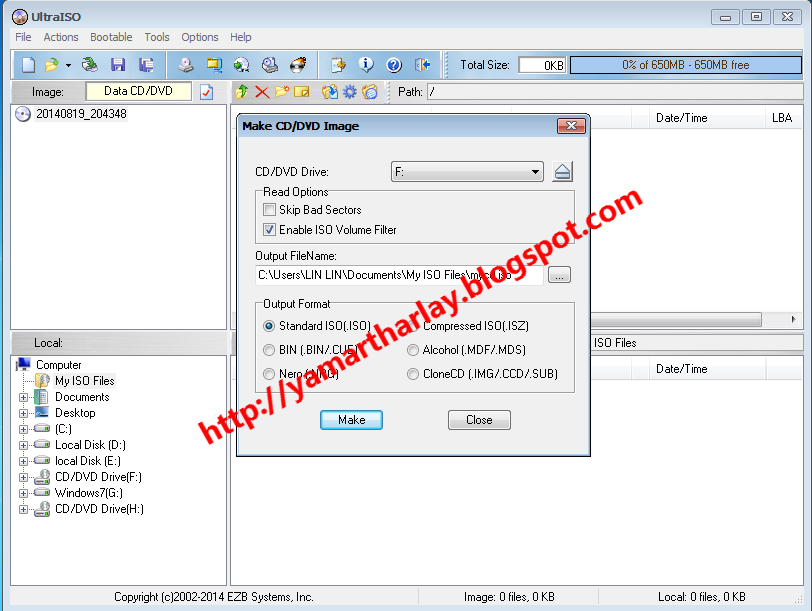This screenshot has width=812, height=611.
Task: Click the New Folder icon
Action: 282,92
